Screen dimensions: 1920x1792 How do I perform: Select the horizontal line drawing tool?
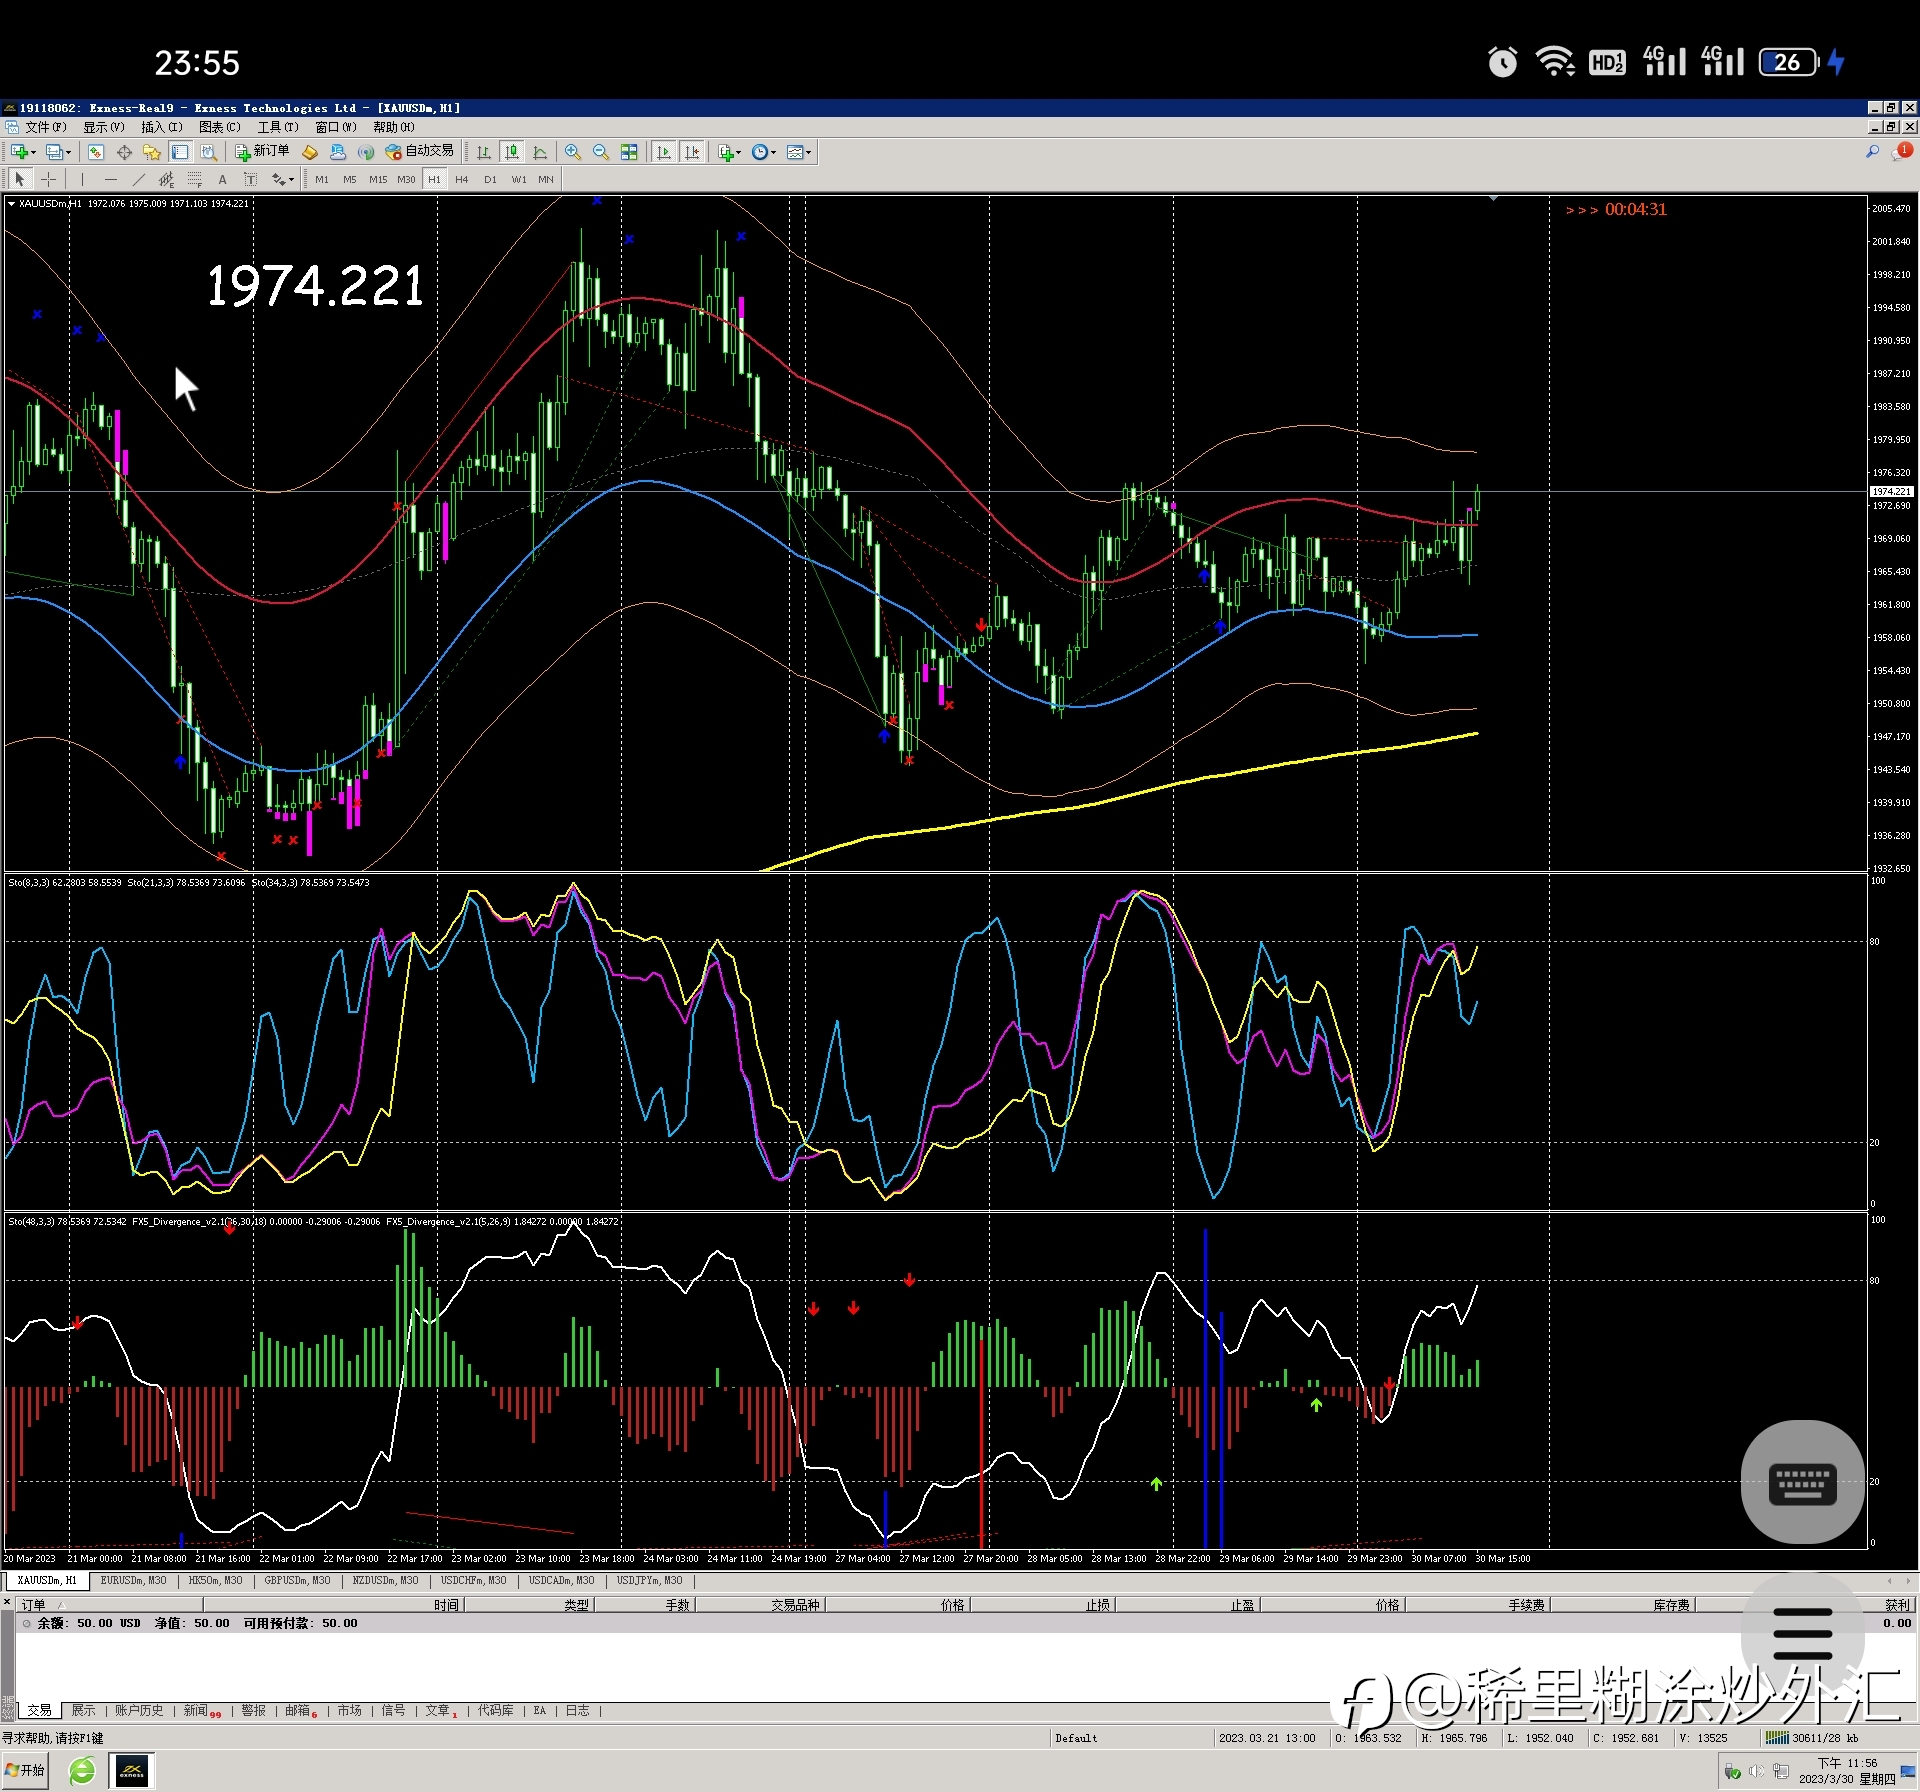[x=110, y=180]
